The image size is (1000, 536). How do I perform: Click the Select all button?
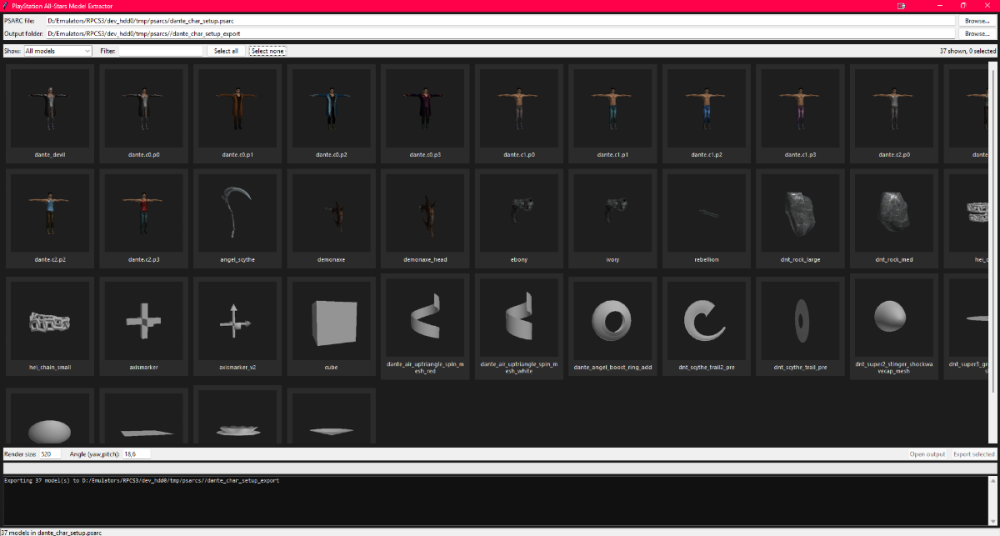tap(226, 51)
